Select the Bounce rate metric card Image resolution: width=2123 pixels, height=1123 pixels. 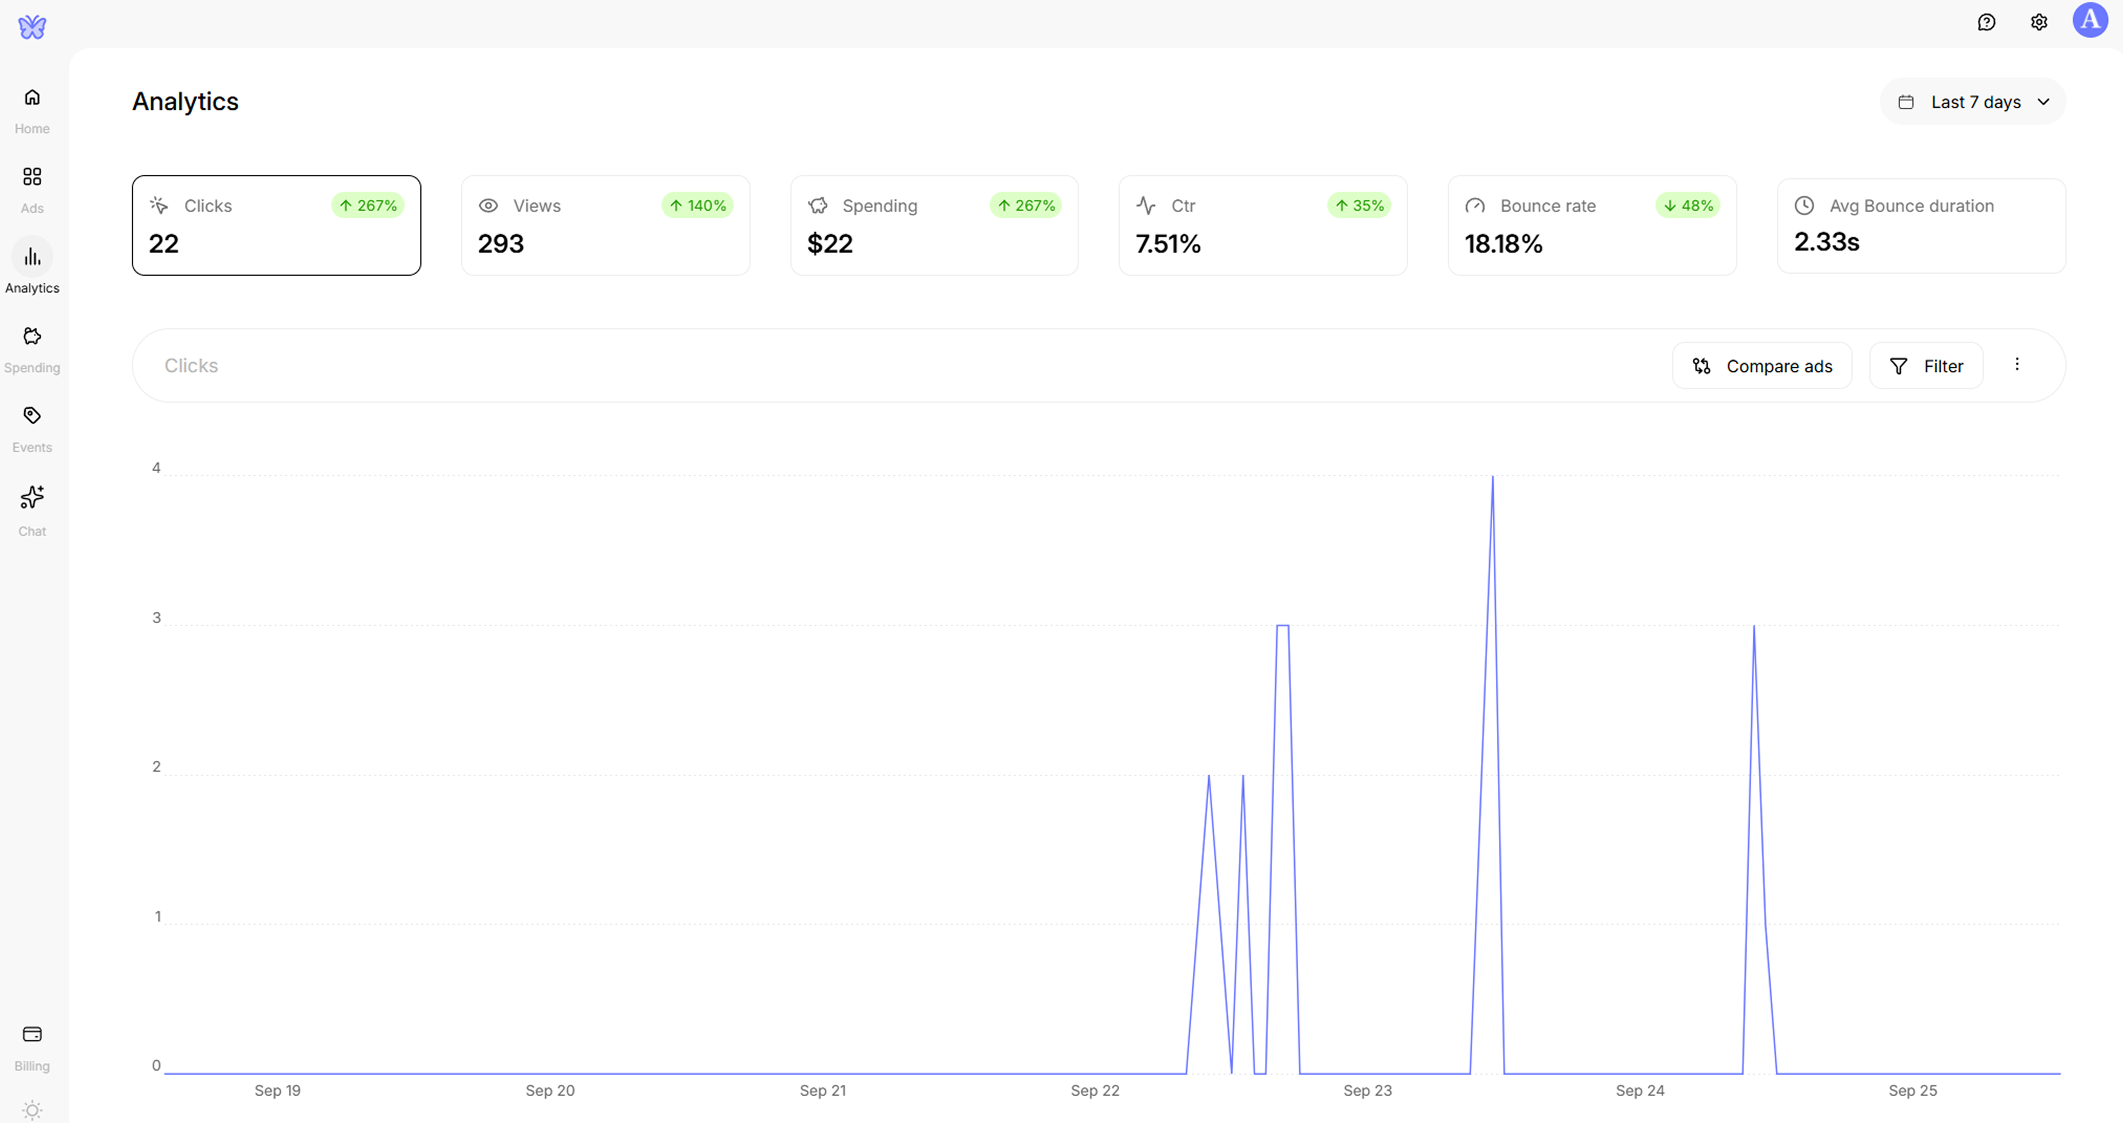pyautogui.click(x=1591, y=225)
